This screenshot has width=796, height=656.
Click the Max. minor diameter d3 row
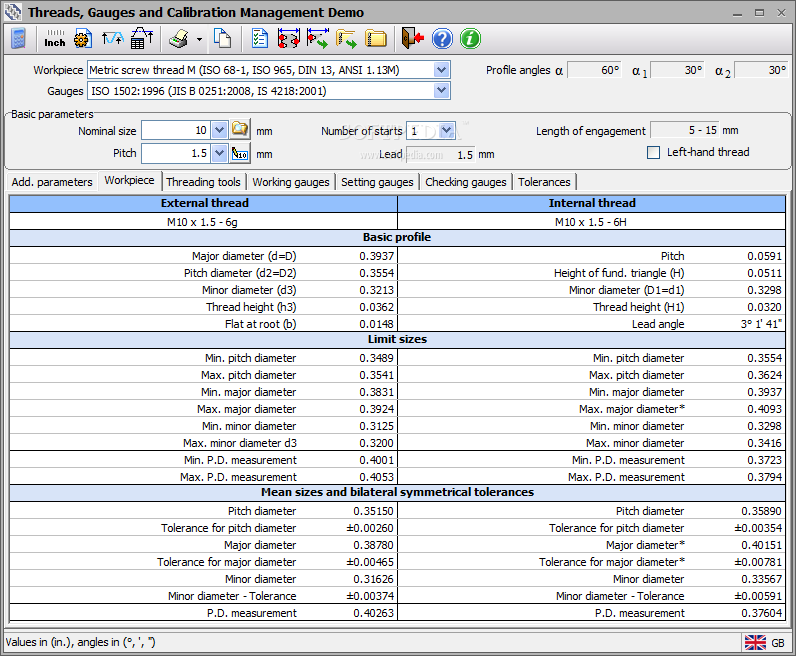click(x=204, y=443)
